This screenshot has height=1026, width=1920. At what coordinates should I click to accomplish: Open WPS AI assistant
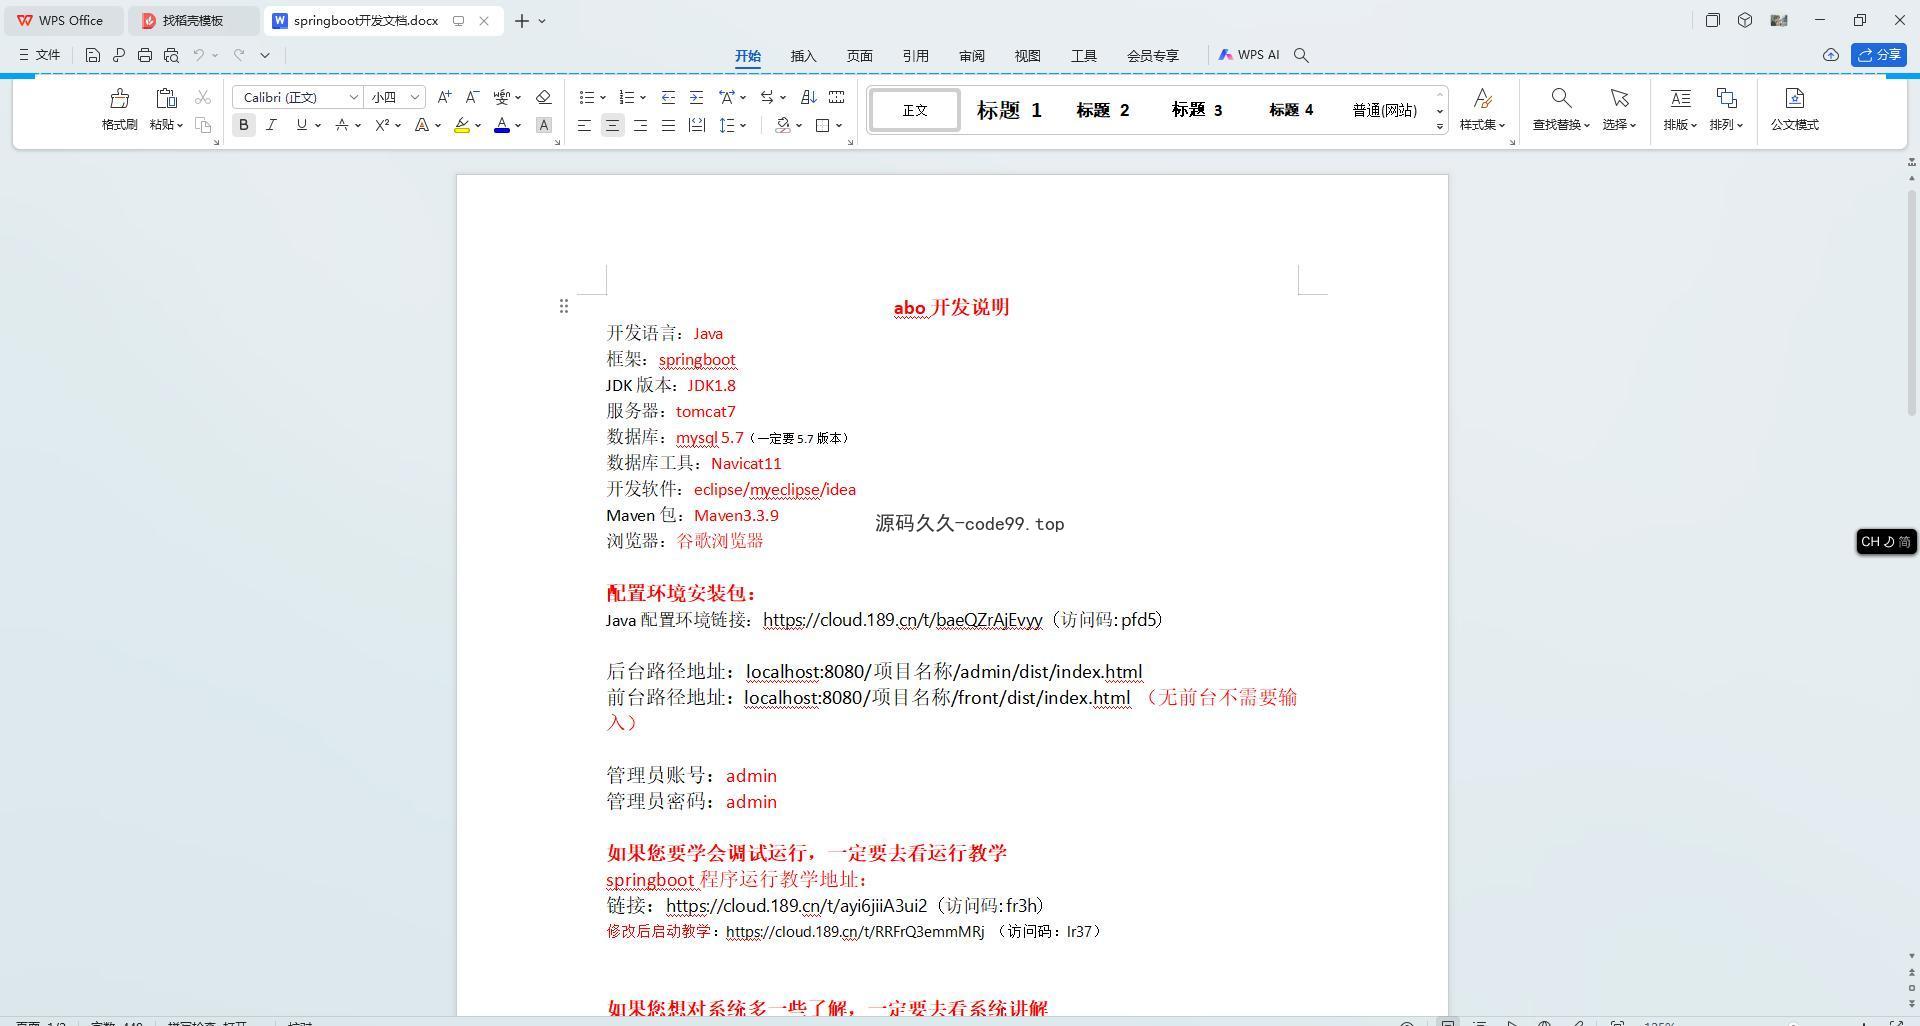[1249, 55]
